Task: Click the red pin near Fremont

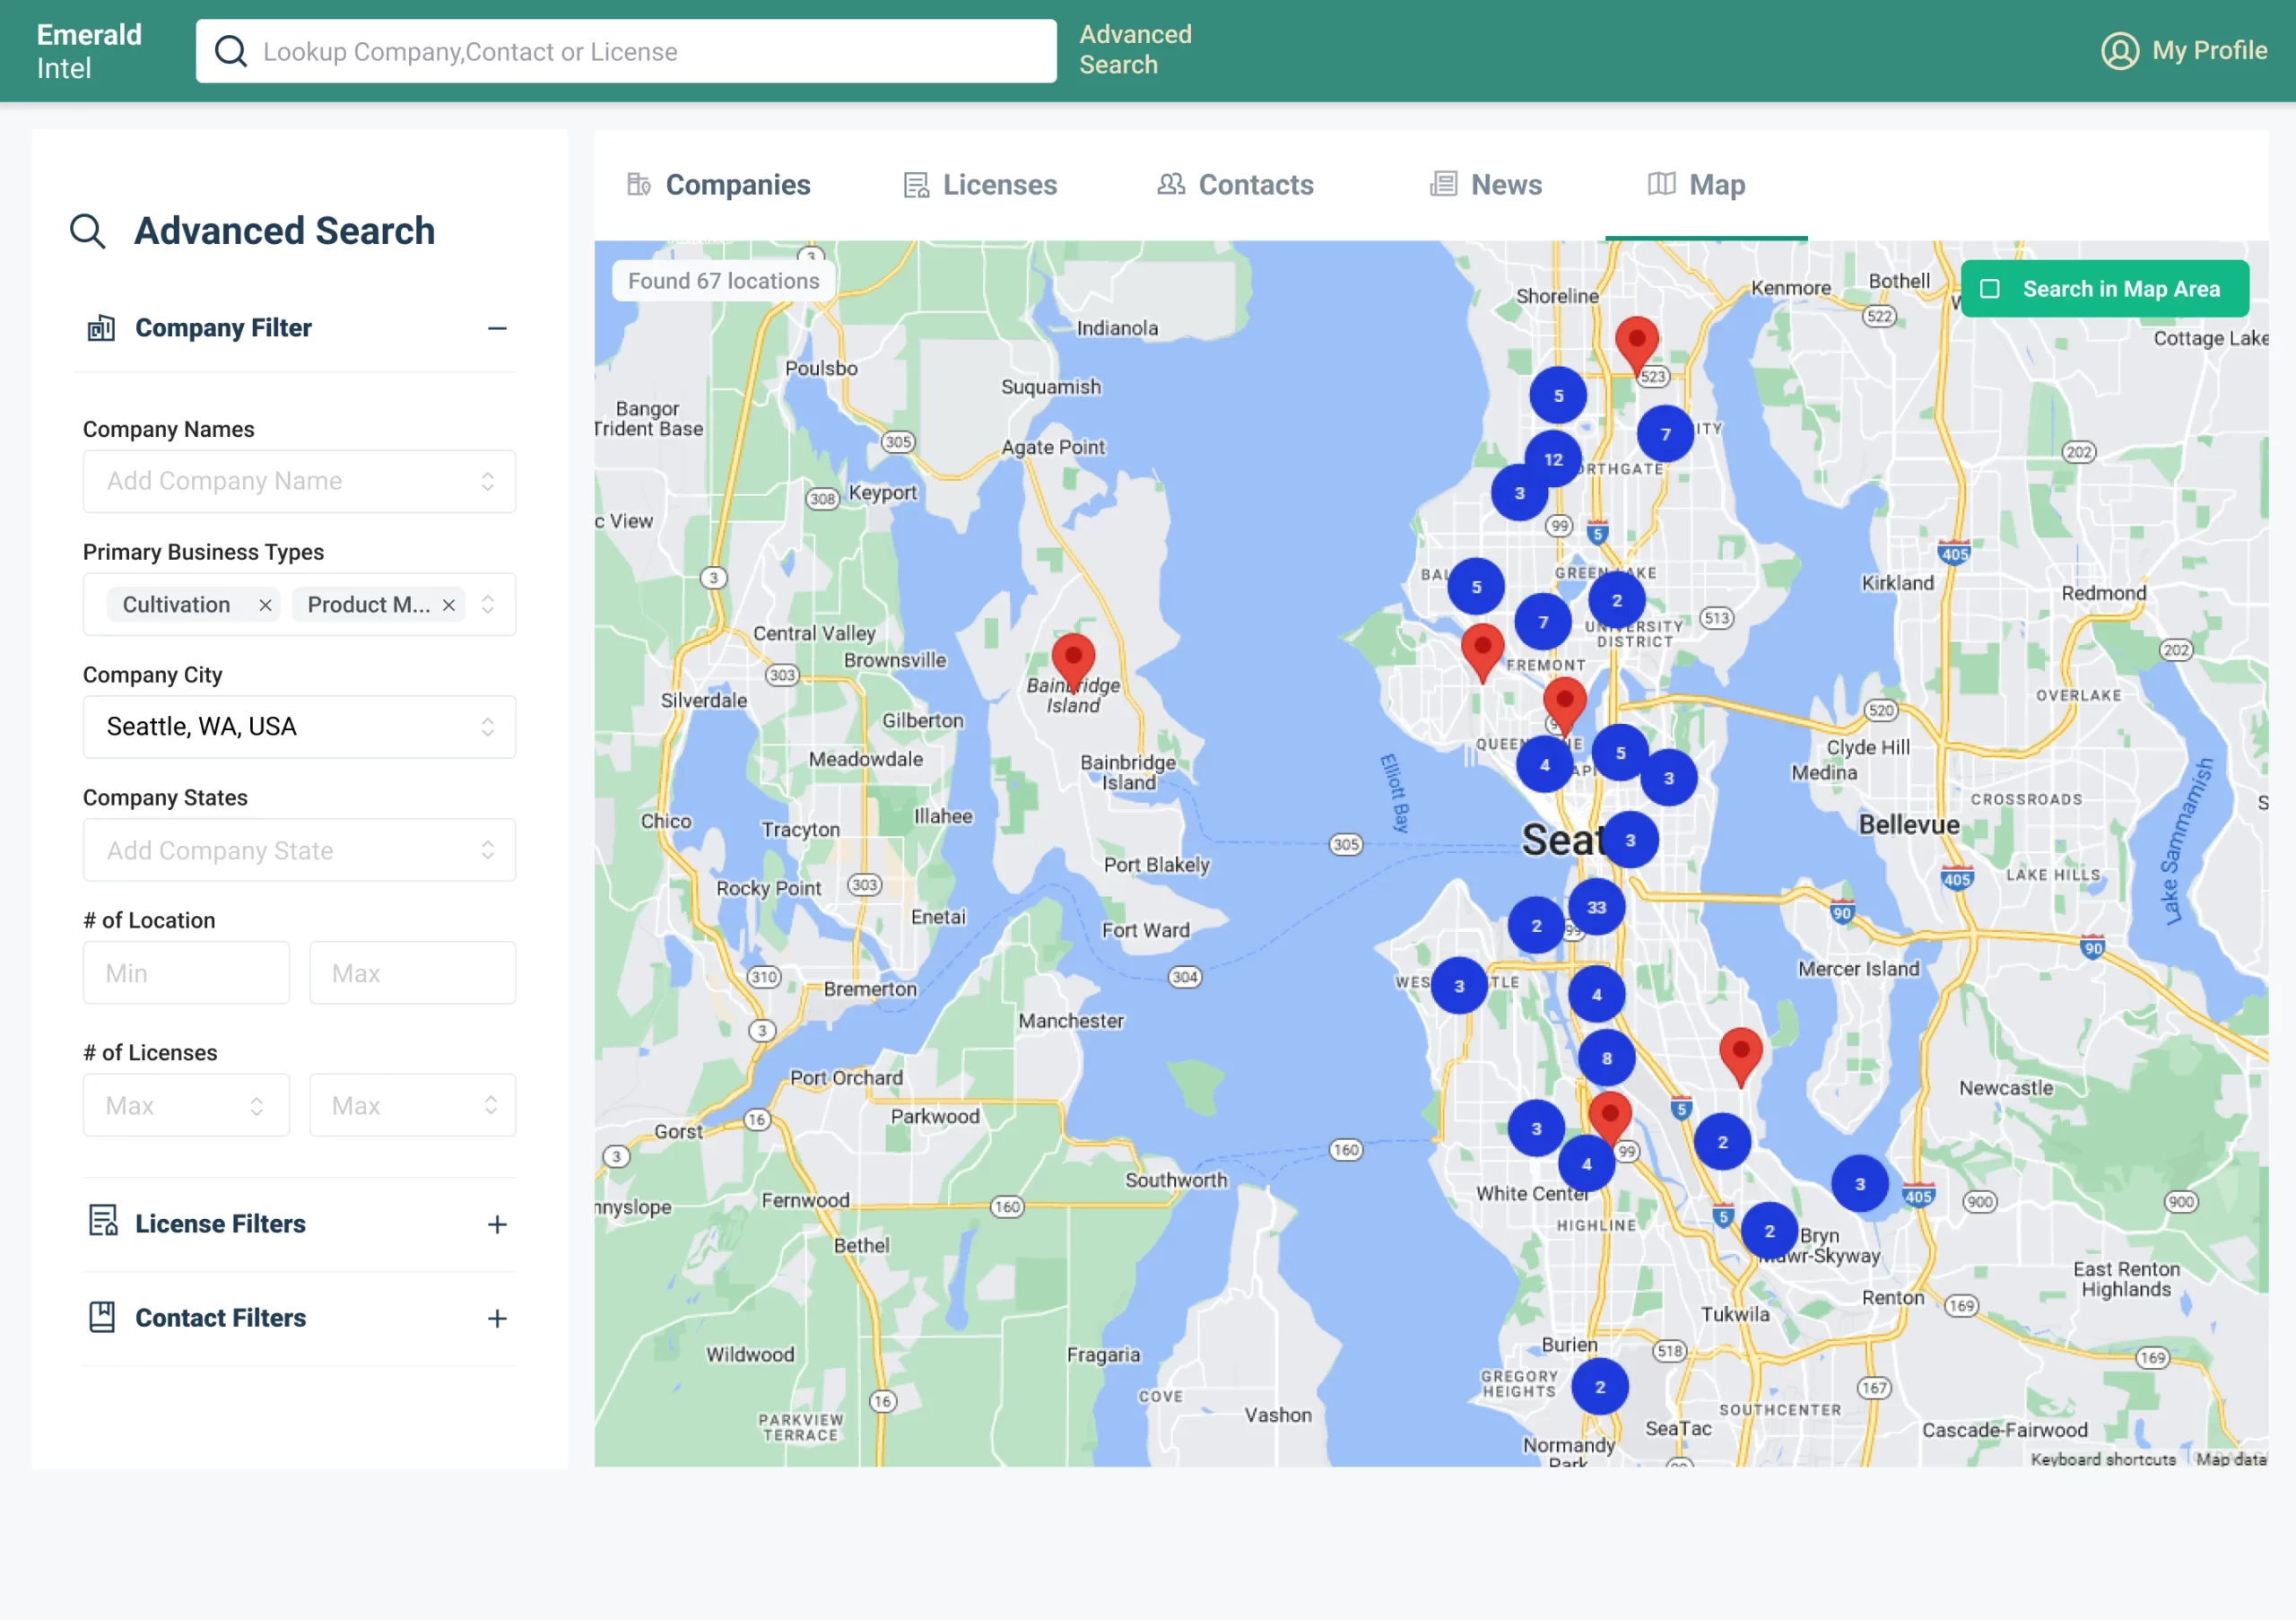Action: point(1482,653)
